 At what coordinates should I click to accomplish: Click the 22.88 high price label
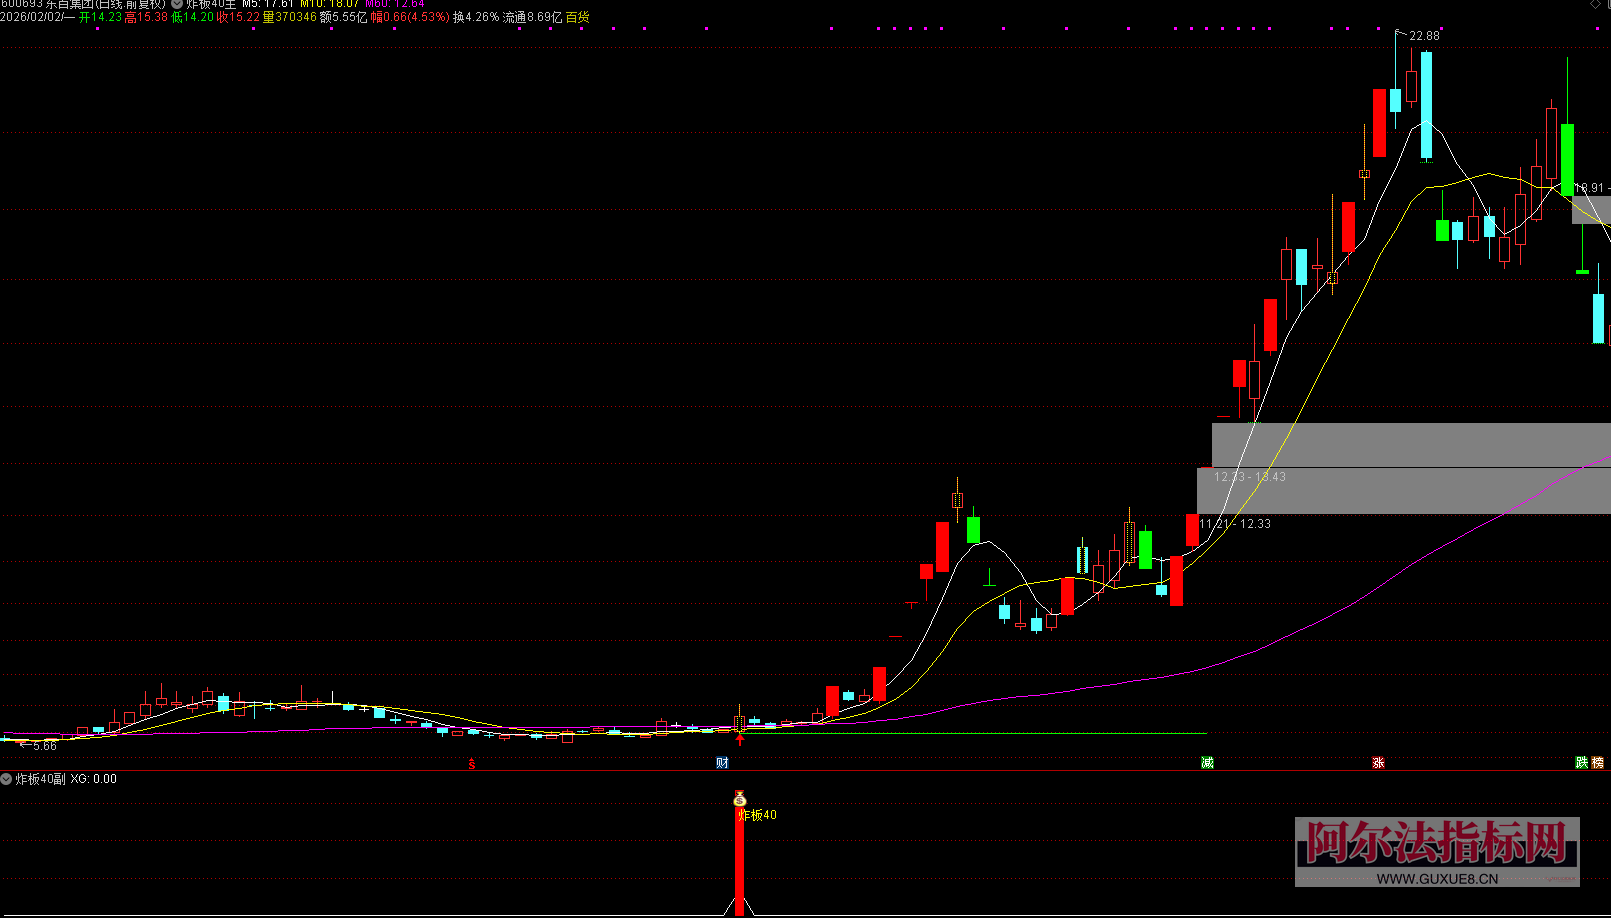click(1424, 36)
